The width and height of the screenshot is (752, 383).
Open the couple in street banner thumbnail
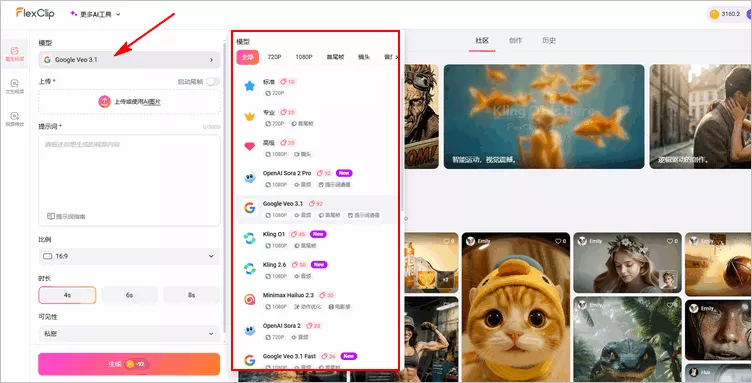[x=701, y=116]
